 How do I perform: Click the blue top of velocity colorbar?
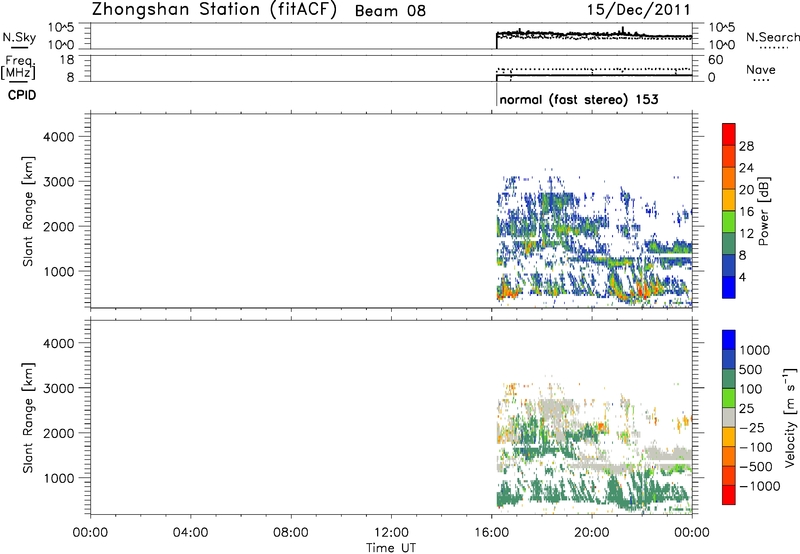(729, 340)
